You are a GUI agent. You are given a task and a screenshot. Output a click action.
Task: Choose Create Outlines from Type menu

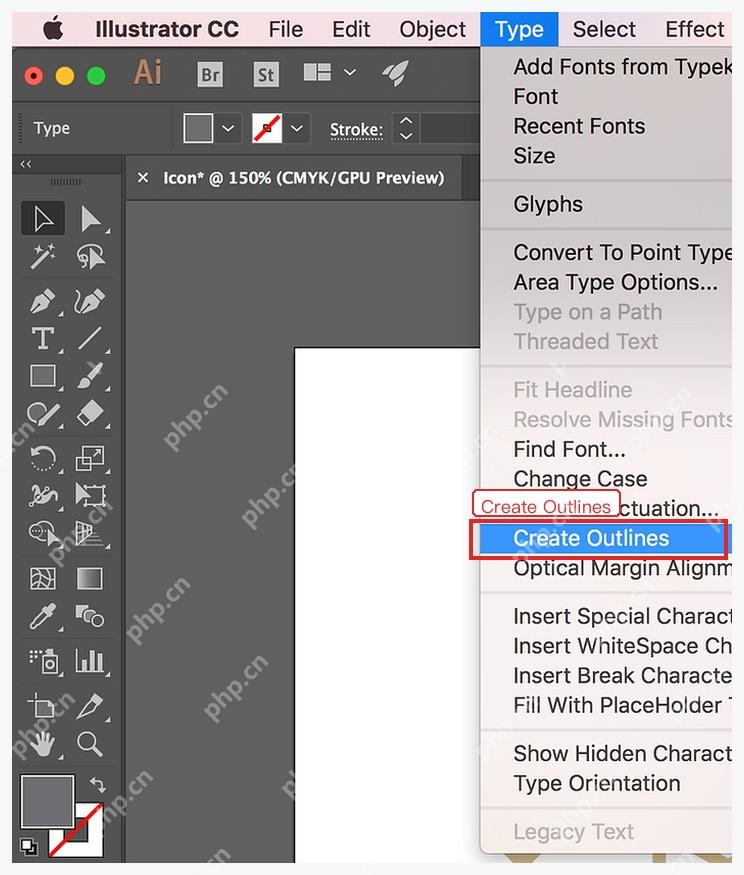pos(606,539)
